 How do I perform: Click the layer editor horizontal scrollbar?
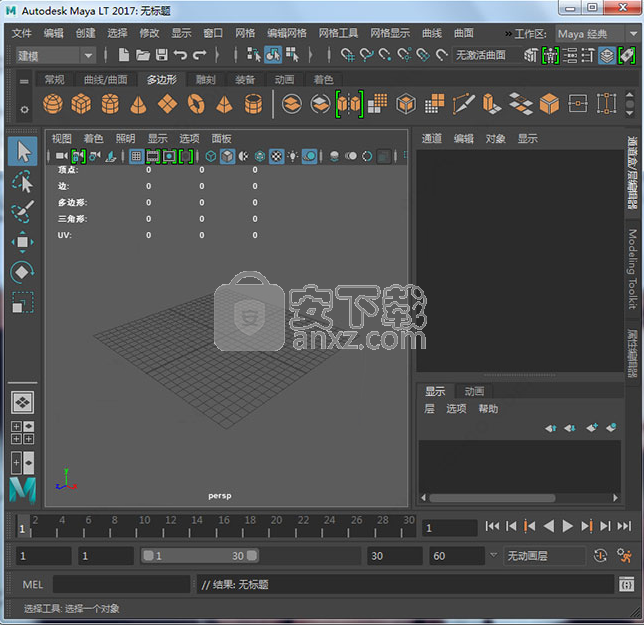[492, 498]
